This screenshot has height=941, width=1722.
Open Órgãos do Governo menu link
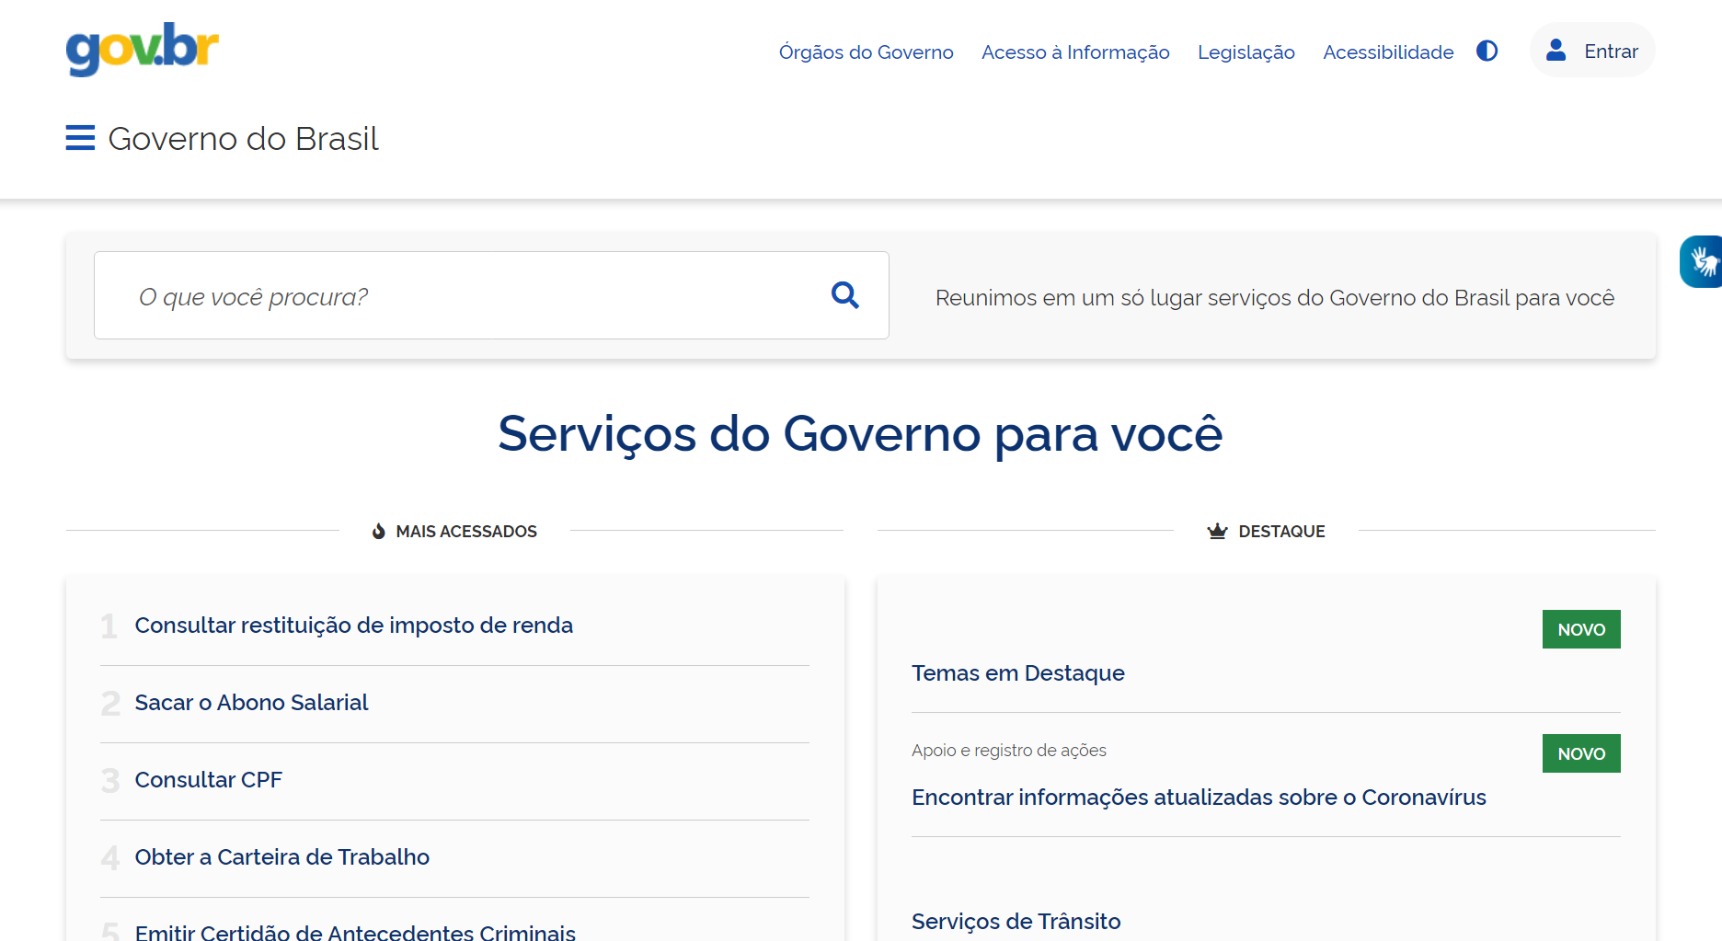point(866,52)
